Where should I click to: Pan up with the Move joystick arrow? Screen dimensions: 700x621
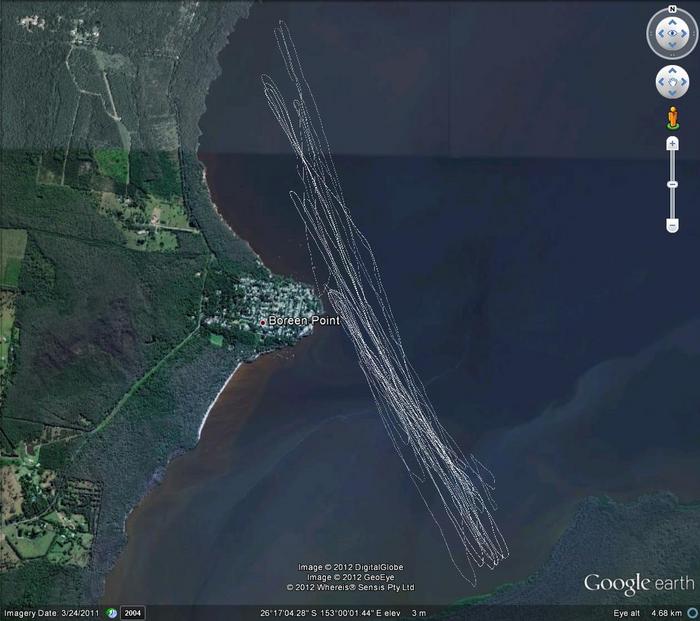[x=672, y=71]
